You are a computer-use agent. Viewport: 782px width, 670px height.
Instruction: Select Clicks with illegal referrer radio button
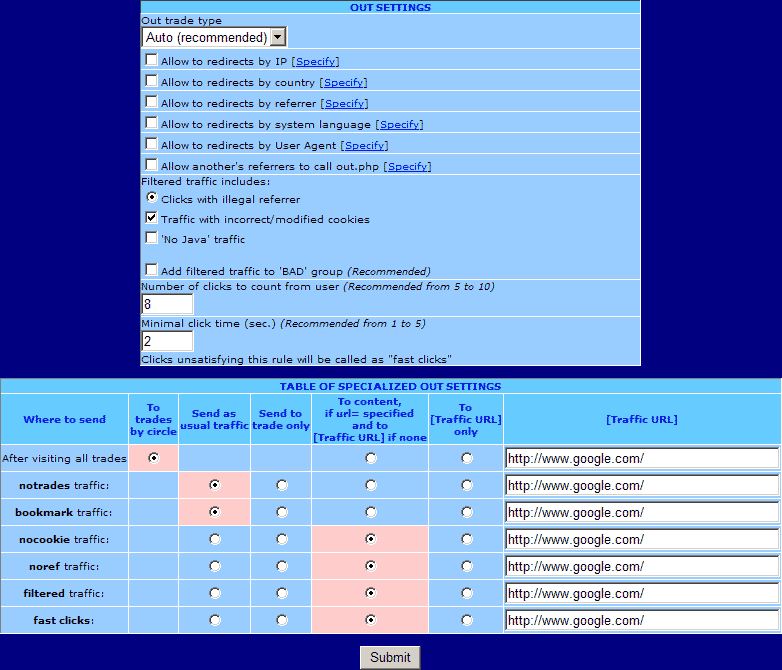(152, 198)
